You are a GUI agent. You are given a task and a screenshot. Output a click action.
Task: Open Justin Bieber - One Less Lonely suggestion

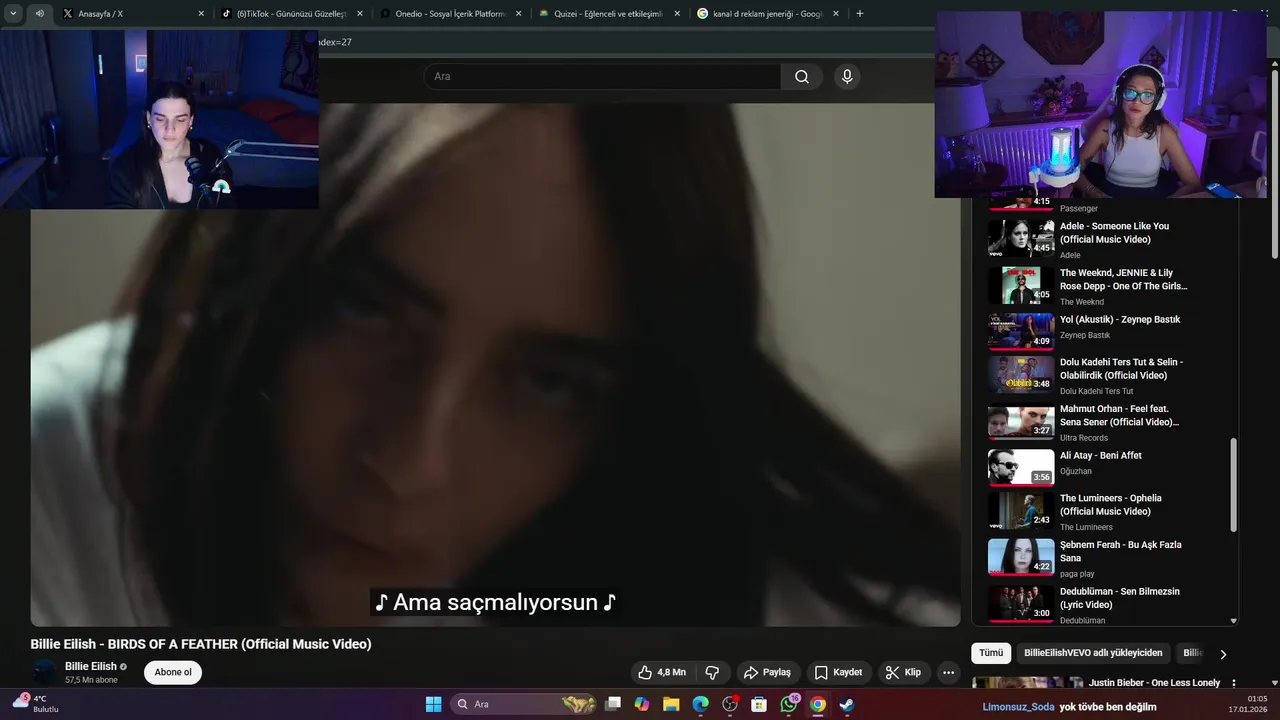point(1154,682)
